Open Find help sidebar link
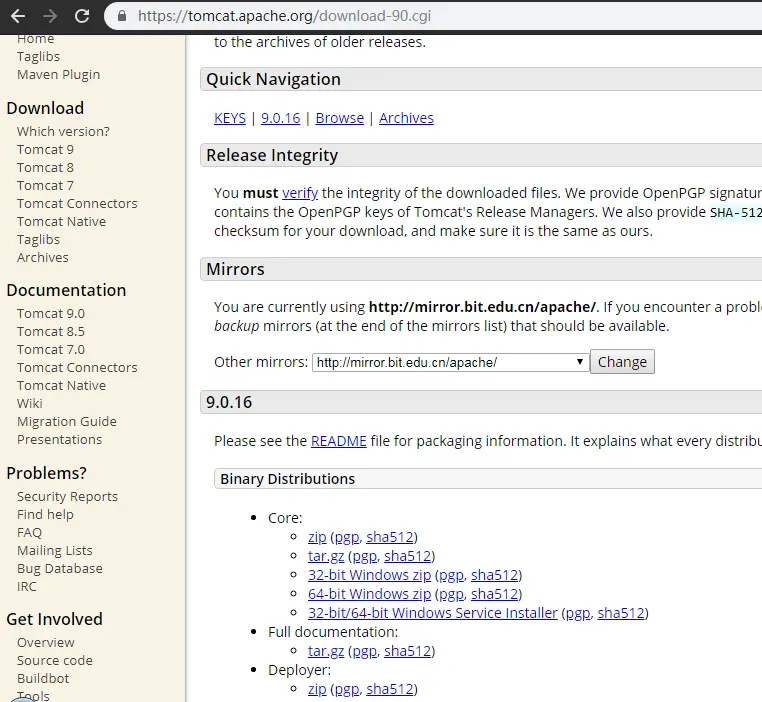This screenshot has height=702, width=762. coord(45,514)
